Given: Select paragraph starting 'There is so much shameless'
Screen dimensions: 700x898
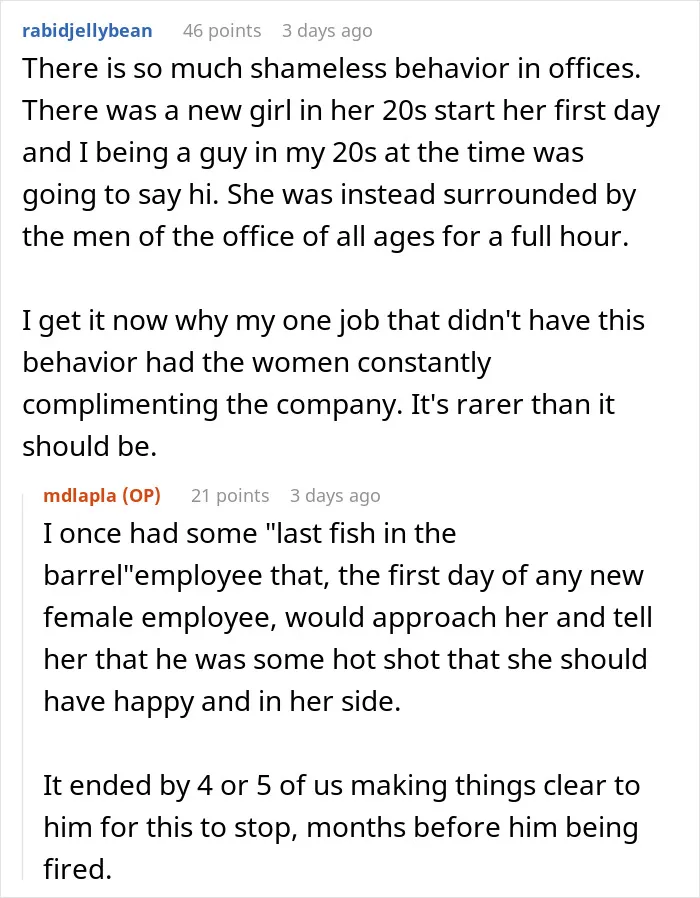Looking at the screenshot, I should pyautogui.click(x=341, y=152).
